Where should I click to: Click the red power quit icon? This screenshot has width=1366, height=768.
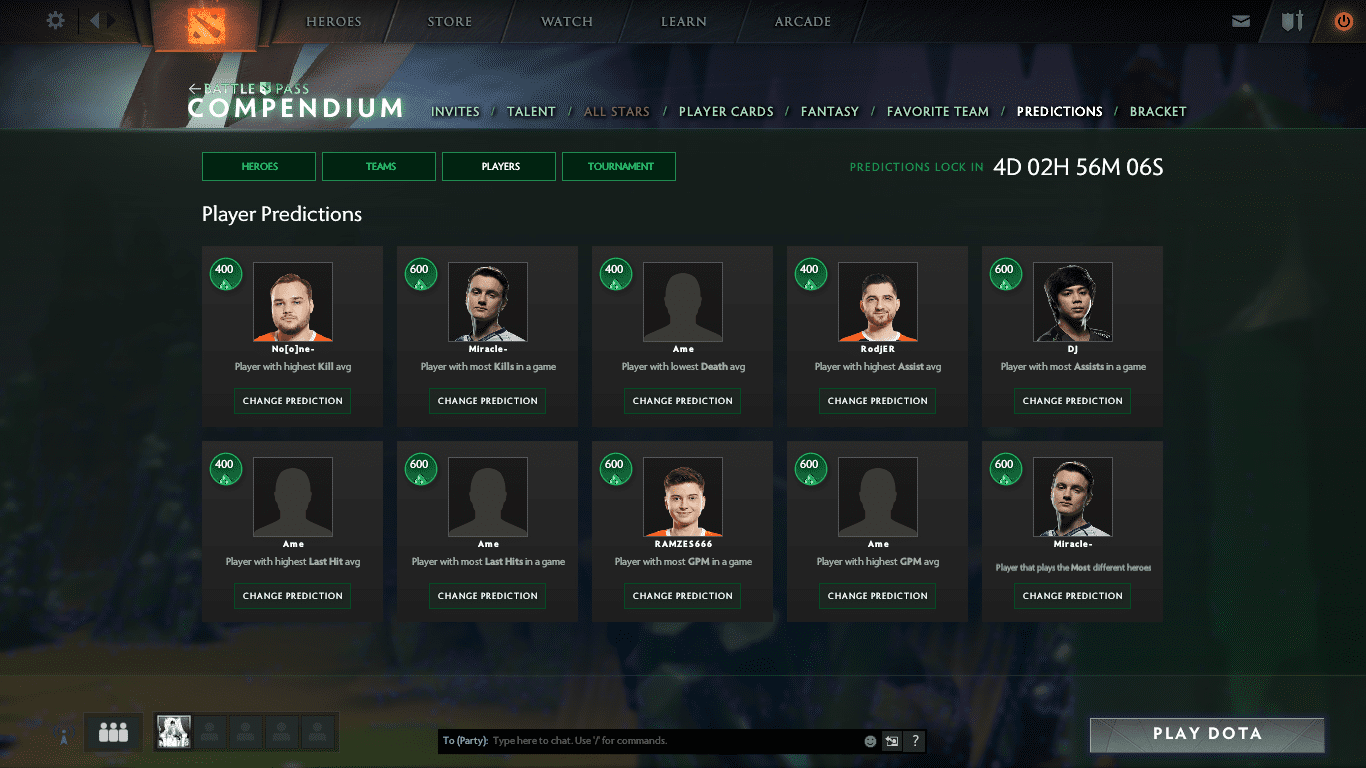click(x=1343, y=21)
